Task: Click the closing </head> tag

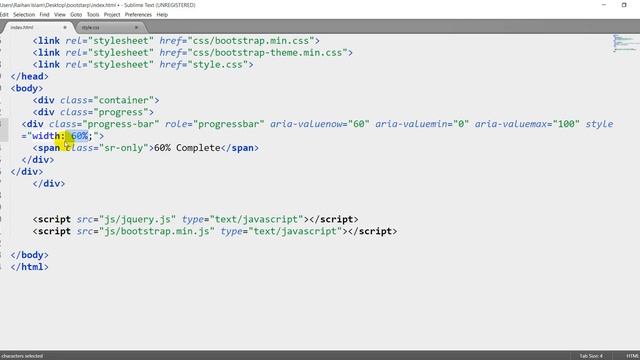Action: (29, 76)
